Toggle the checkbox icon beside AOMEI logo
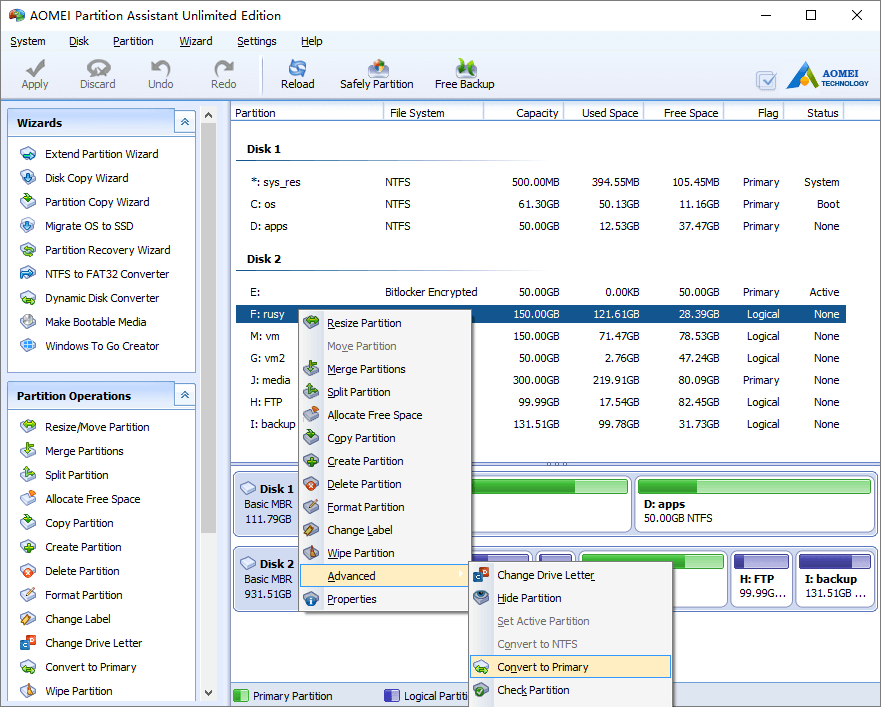Viewport: 881px width, 707px height. click(766, 81)
